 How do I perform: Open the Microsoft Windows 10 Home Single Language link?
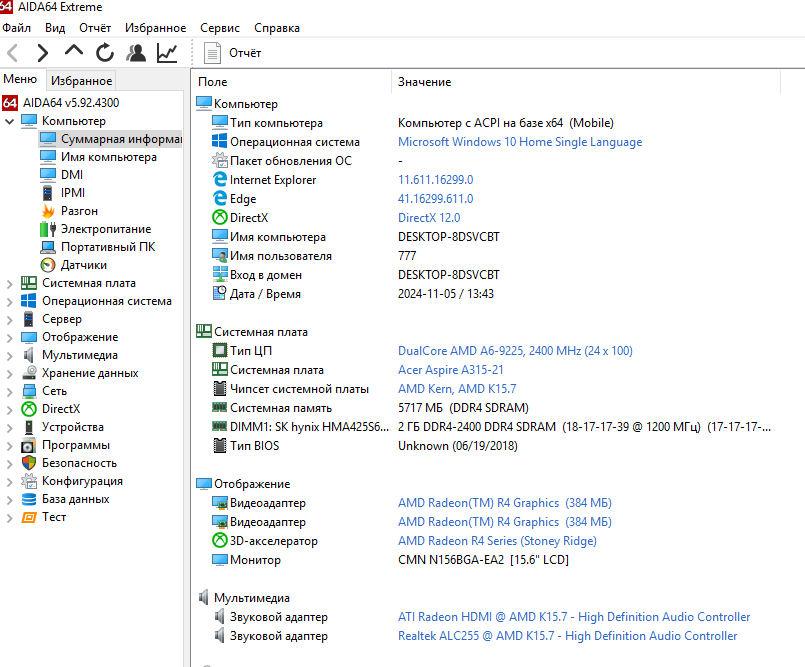520,142
